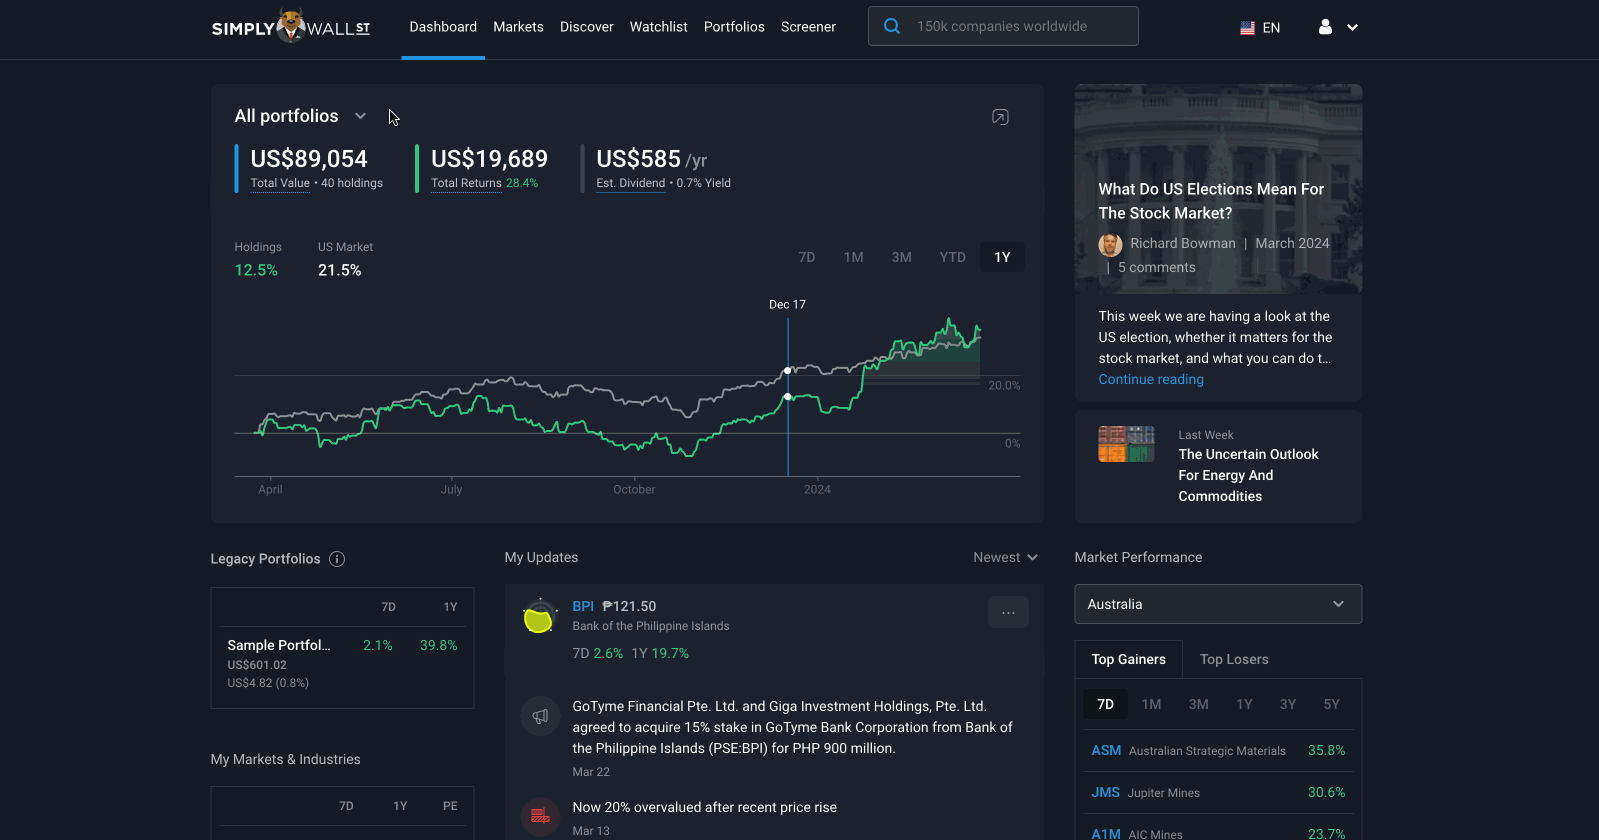Select 3M in Market Performance
This screenshot has height=840, width=1599.
coord(1198,704)
